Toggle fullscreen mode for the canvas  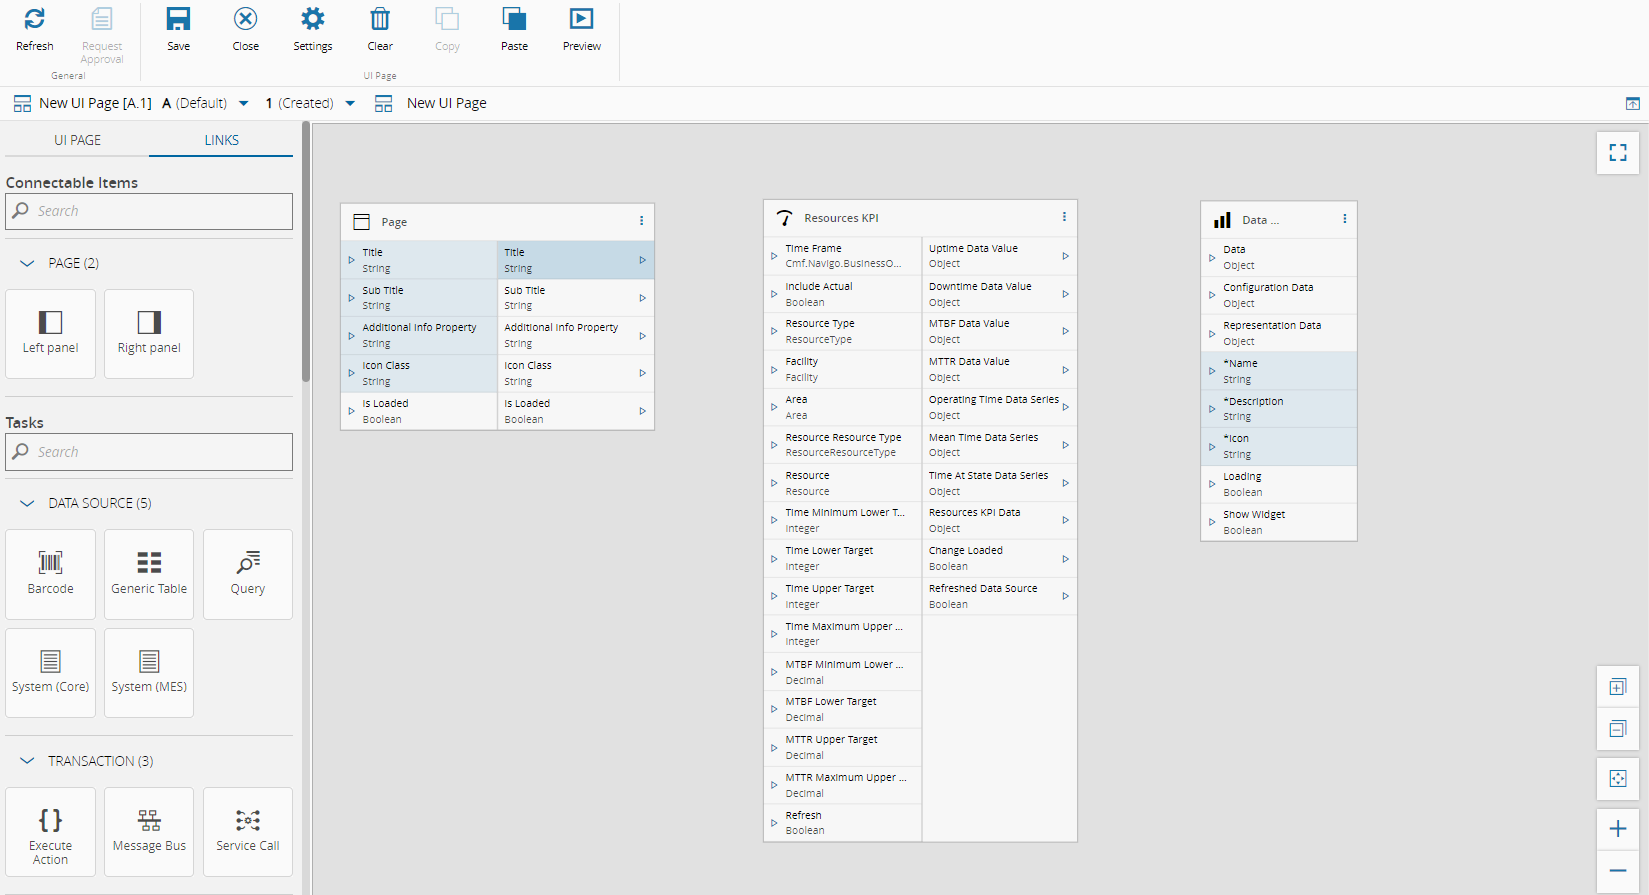pos(1617,153)
